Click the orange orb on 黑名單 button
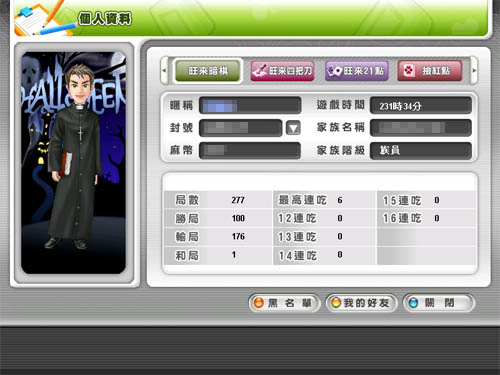This screenshot has width=500, height=375. 259,303
